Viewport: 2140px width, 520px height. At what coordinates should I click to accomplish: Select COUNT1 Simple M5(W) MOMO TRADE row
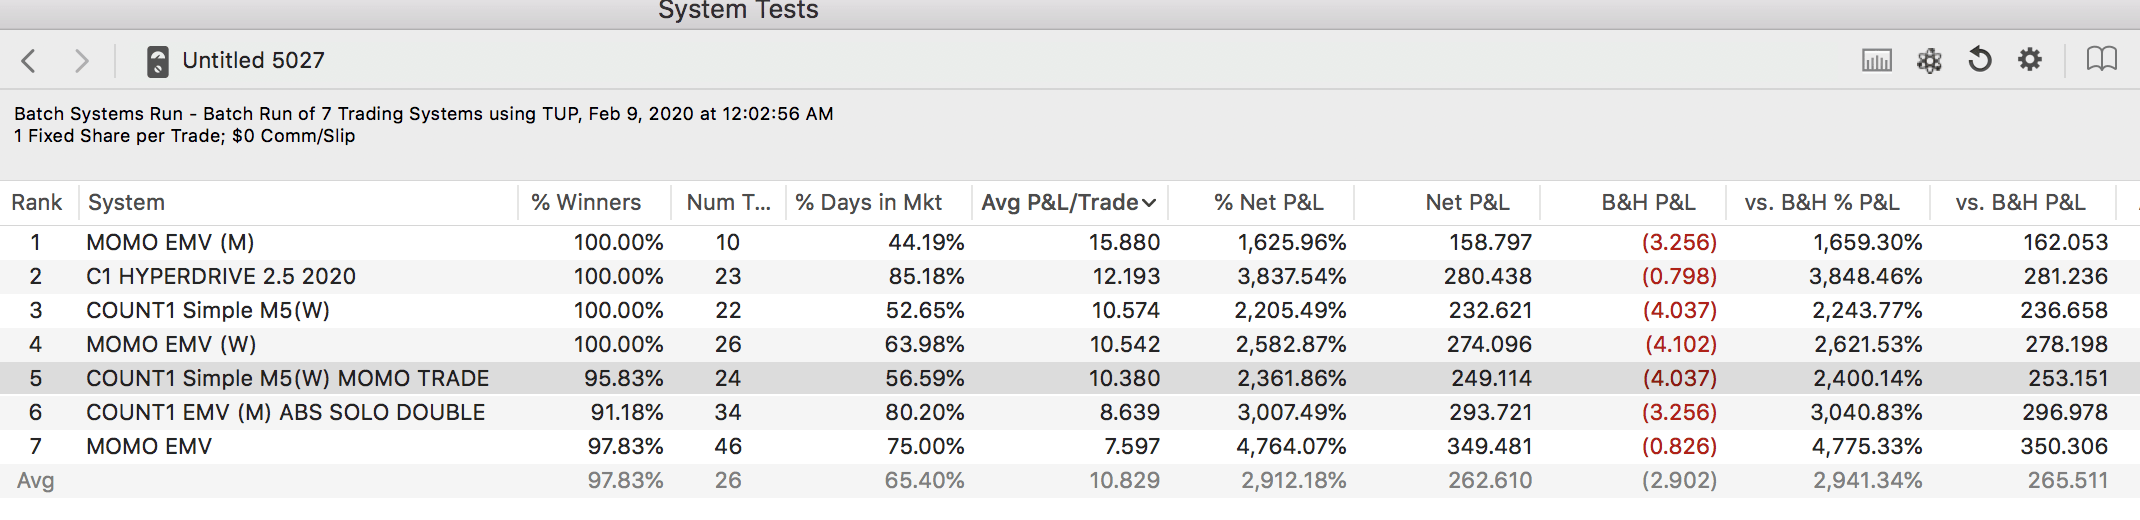tap(287, 379)
